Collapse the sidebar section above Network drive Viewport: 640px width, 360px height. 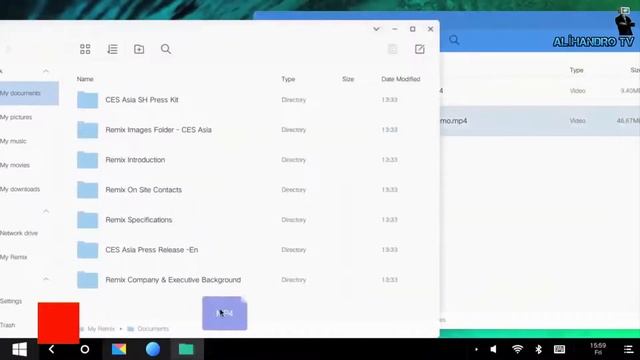(x=46, y=211)
